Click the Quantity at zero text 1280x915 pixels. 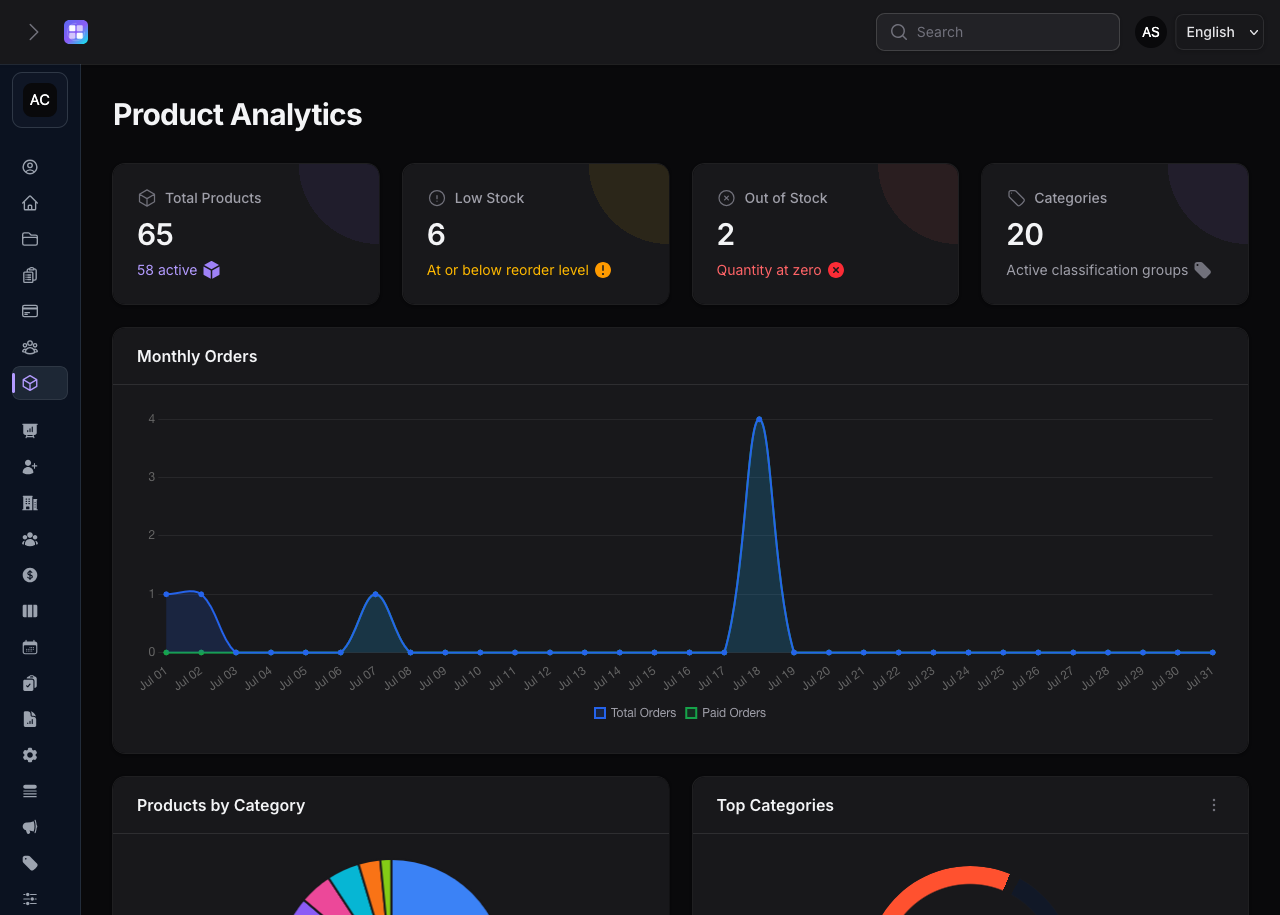coord(769,270)
